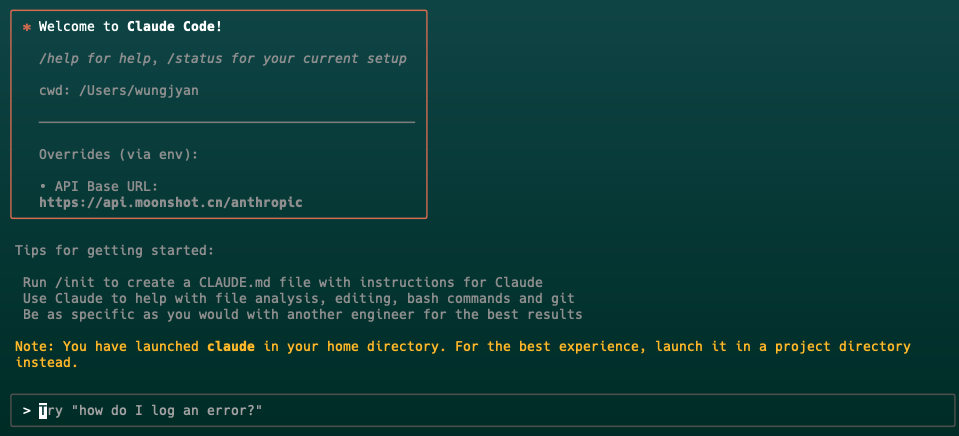Click the prompt input field at bottom
The image size is (959, 436).
point(483,410)
